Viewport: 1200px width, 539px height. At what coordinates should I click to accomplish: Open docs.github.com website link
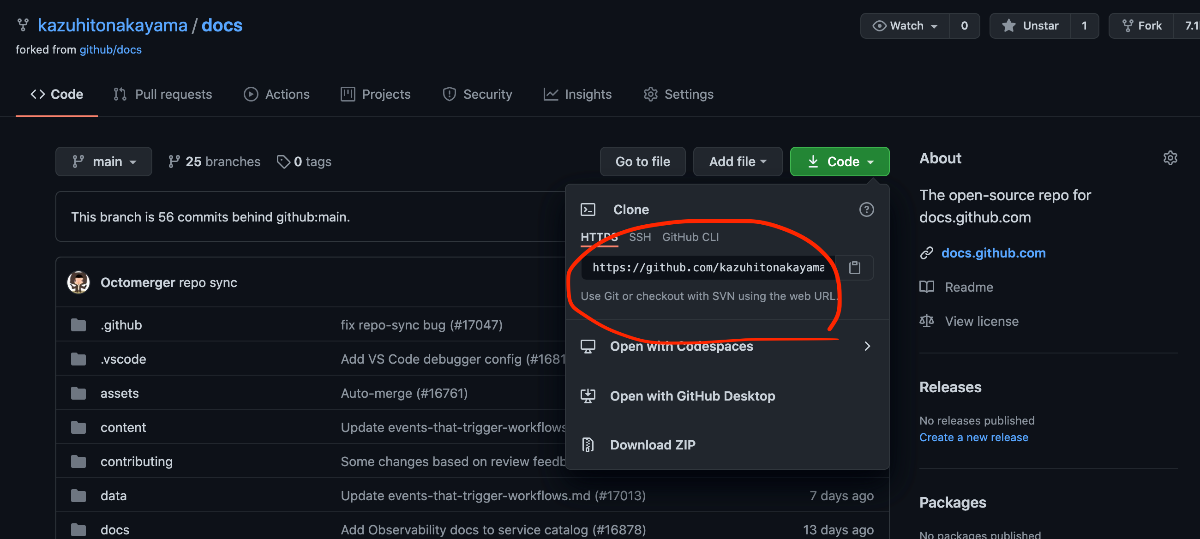point(994,253)
